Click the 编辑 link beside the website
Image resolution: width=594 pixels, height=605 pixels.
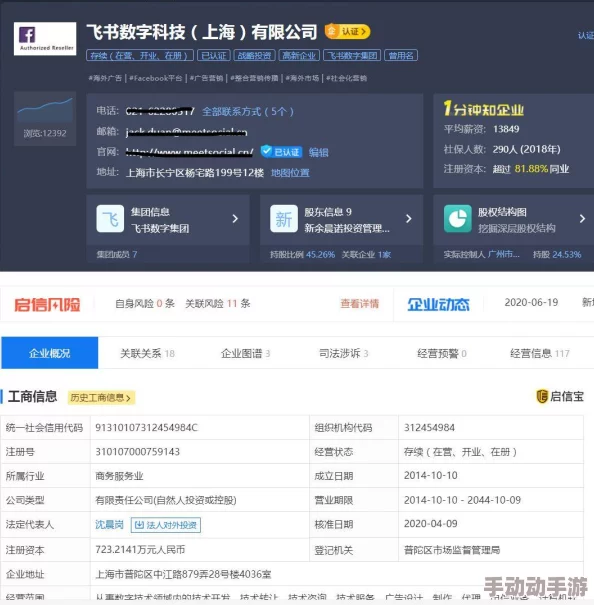click(318, 152)
